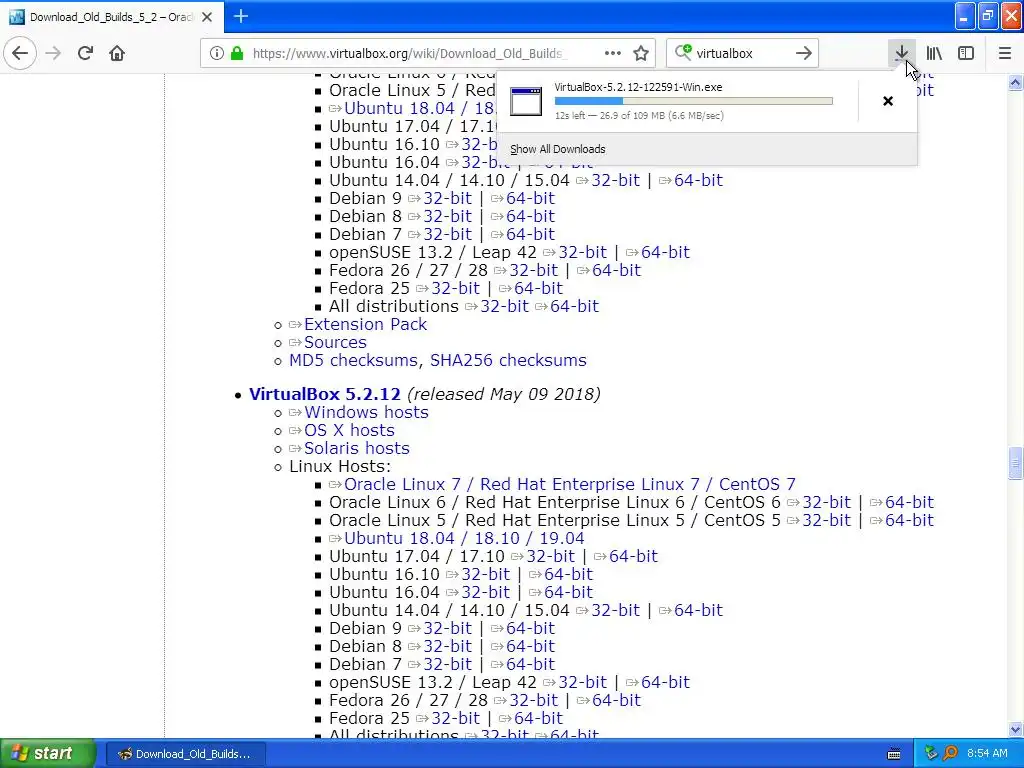Reload the current page
The height and width of the screenshot is (768, 1024).
85,53
